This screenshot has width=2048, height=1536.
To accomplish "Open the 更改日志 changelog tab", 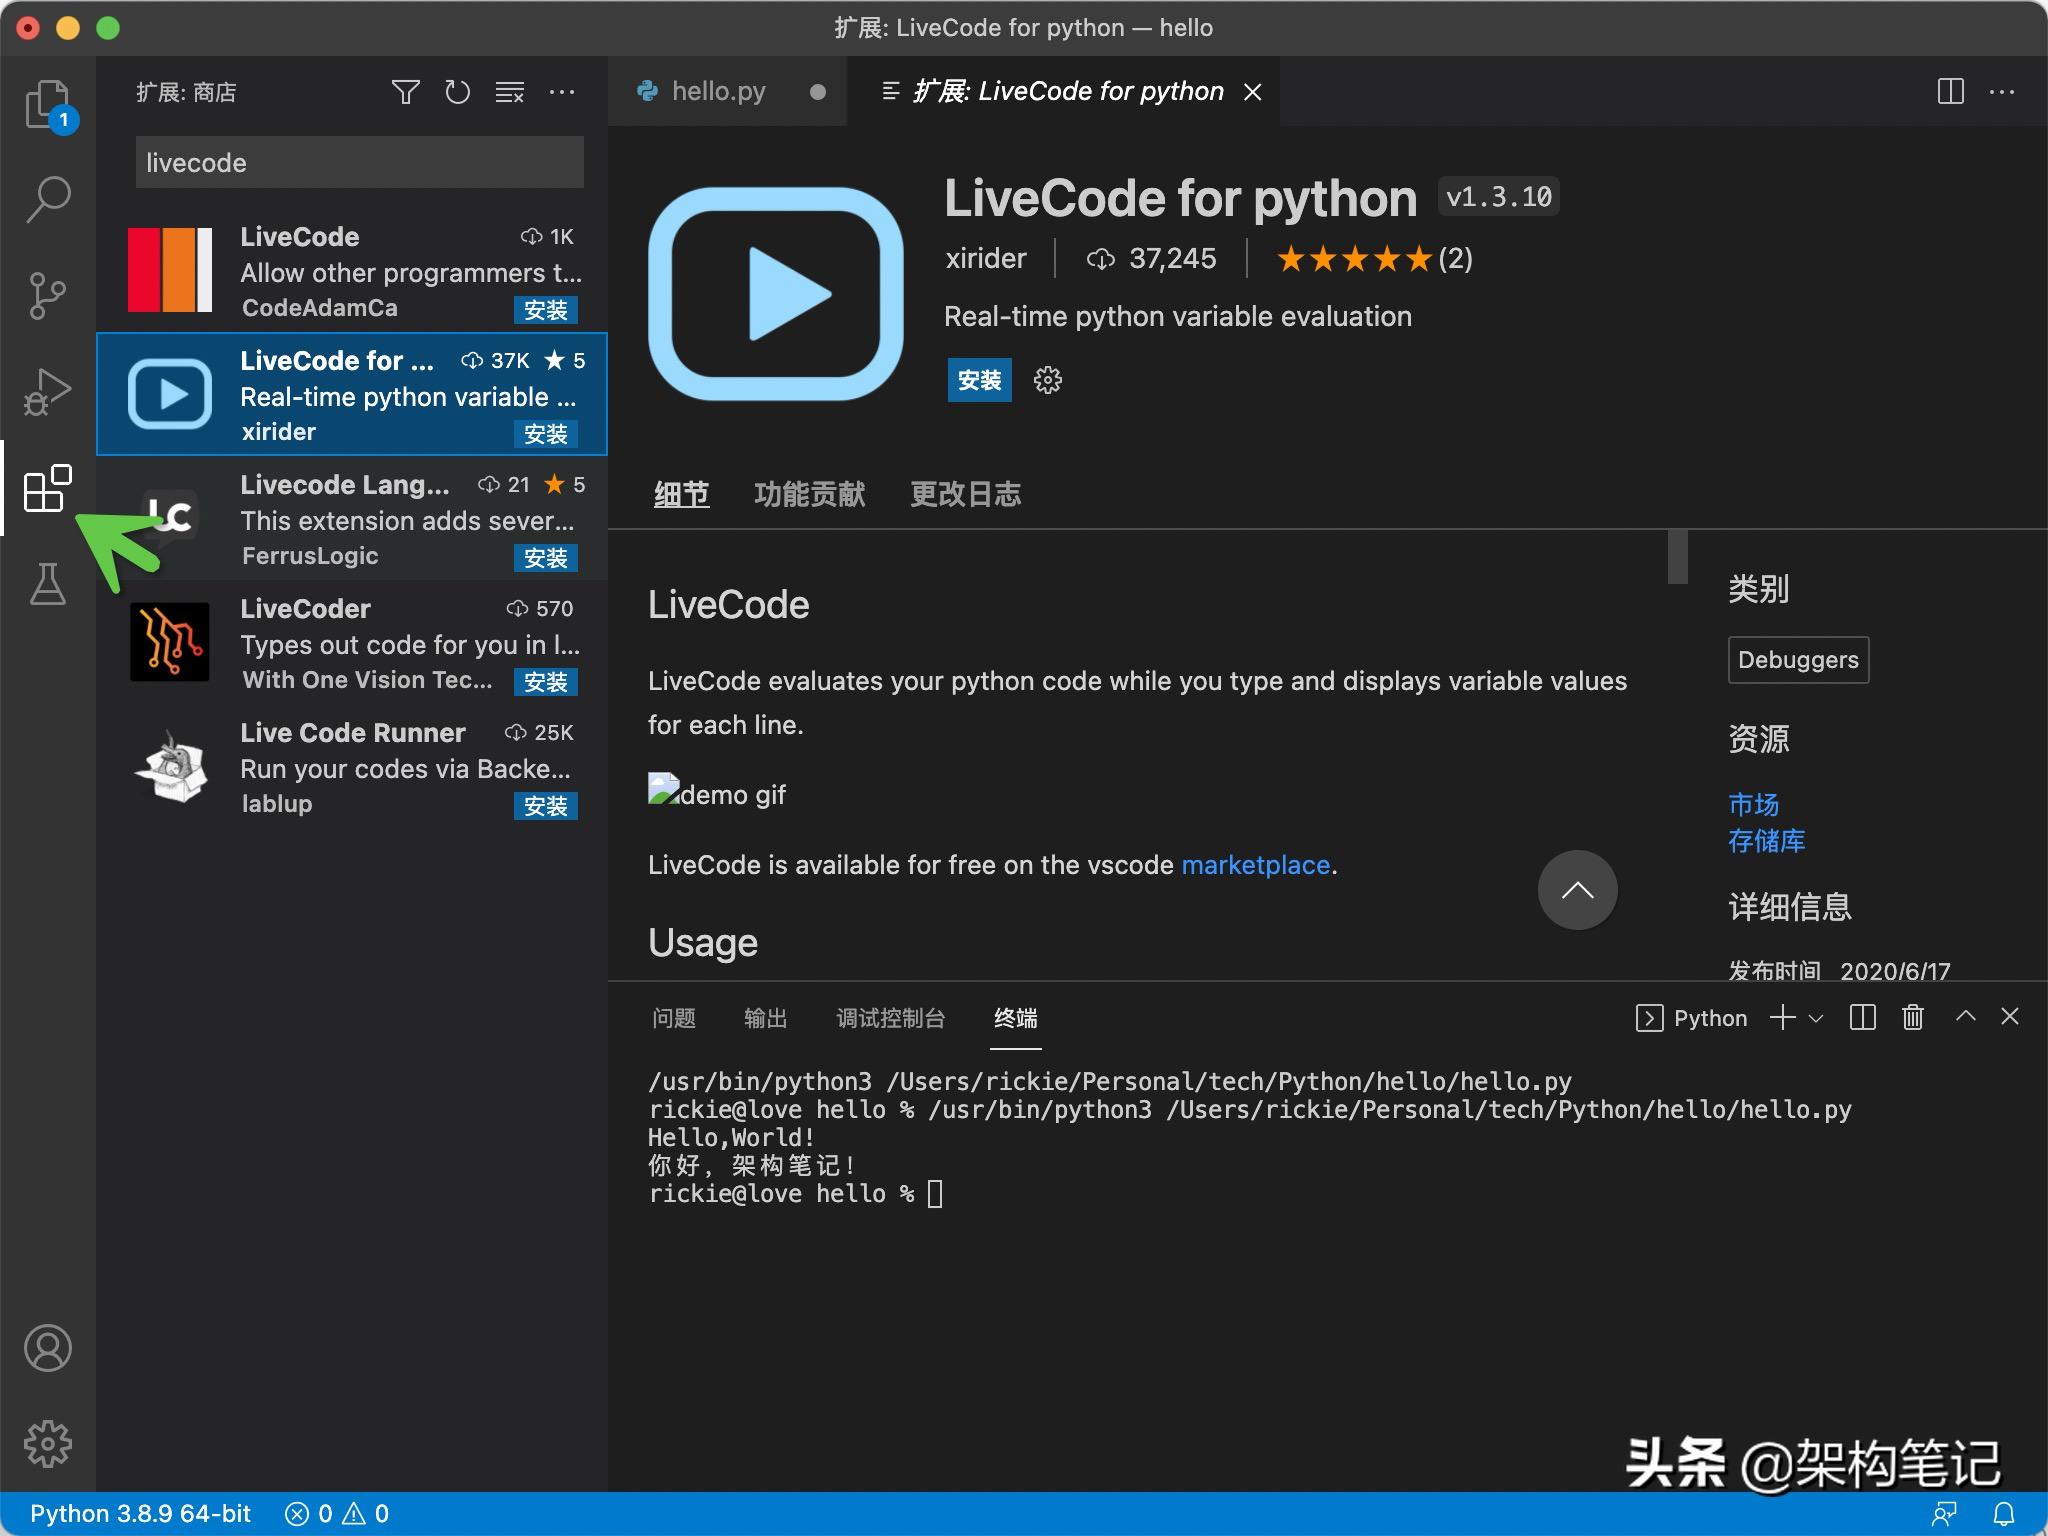I will point(964,494).
